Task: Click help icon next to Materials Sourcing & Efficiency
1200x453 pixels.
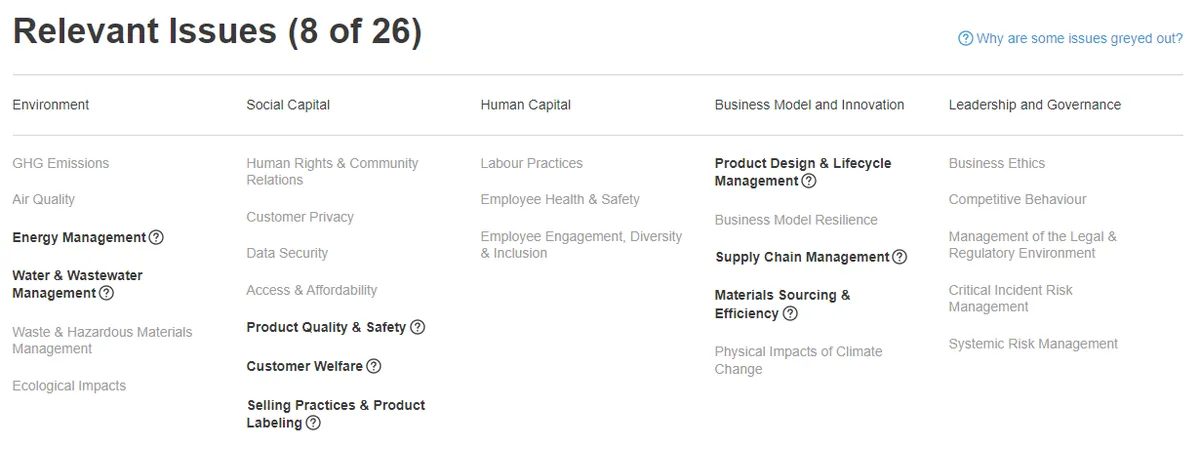Action: point(790,314)
